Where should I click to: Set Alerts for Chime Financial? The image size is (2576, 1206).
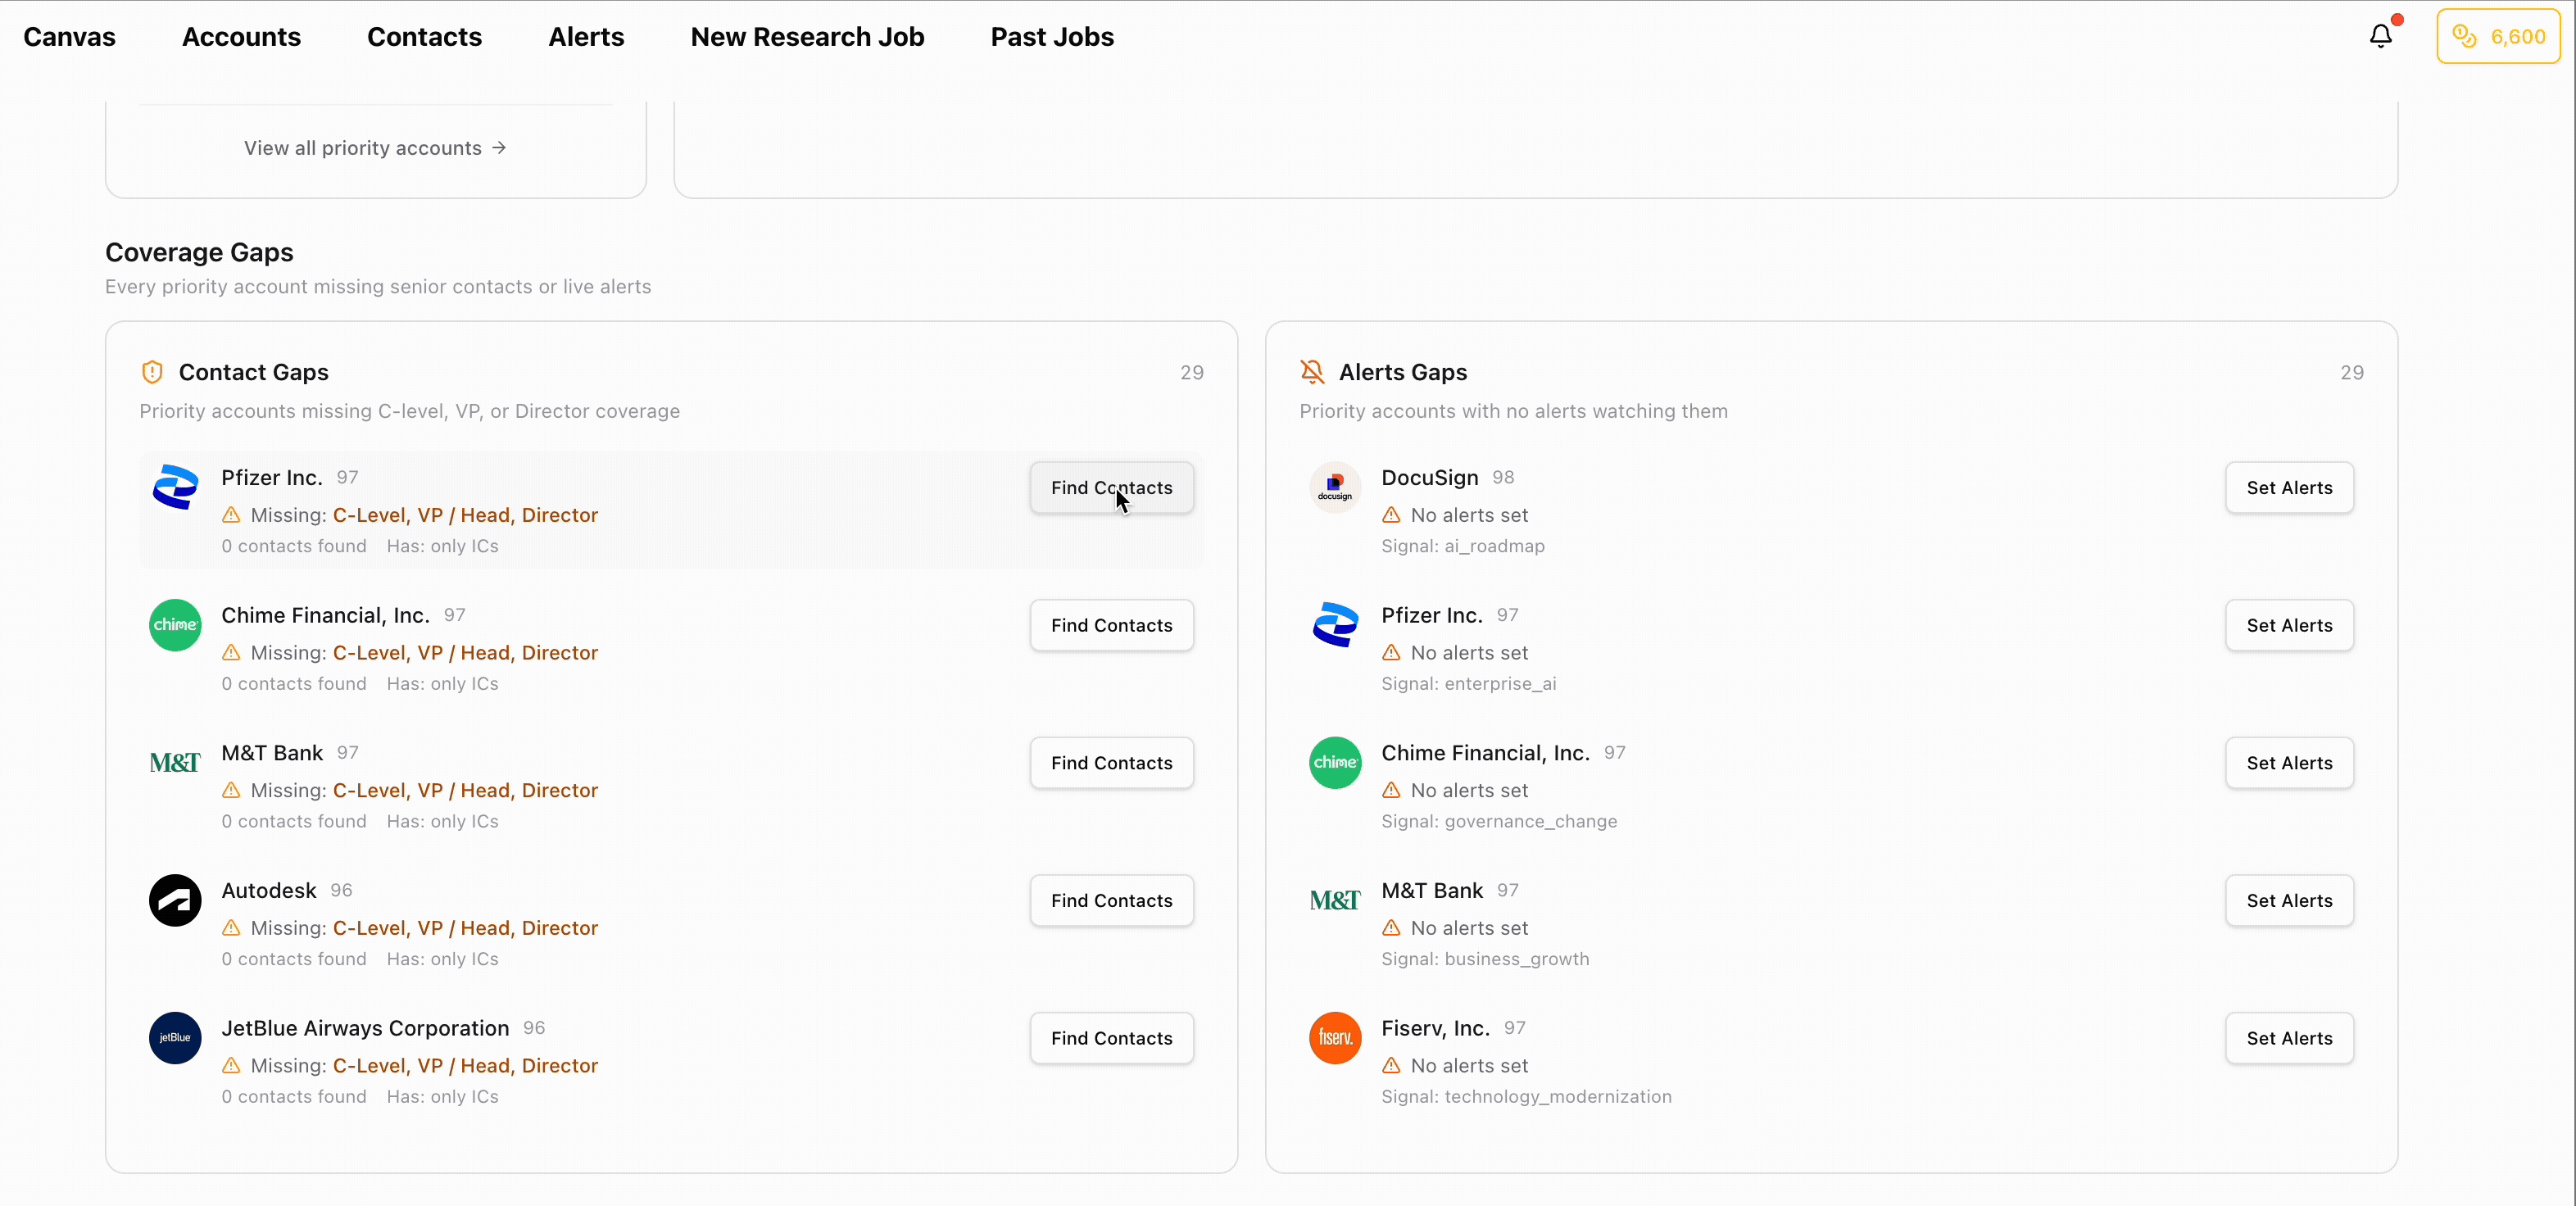pos(2289,763)
